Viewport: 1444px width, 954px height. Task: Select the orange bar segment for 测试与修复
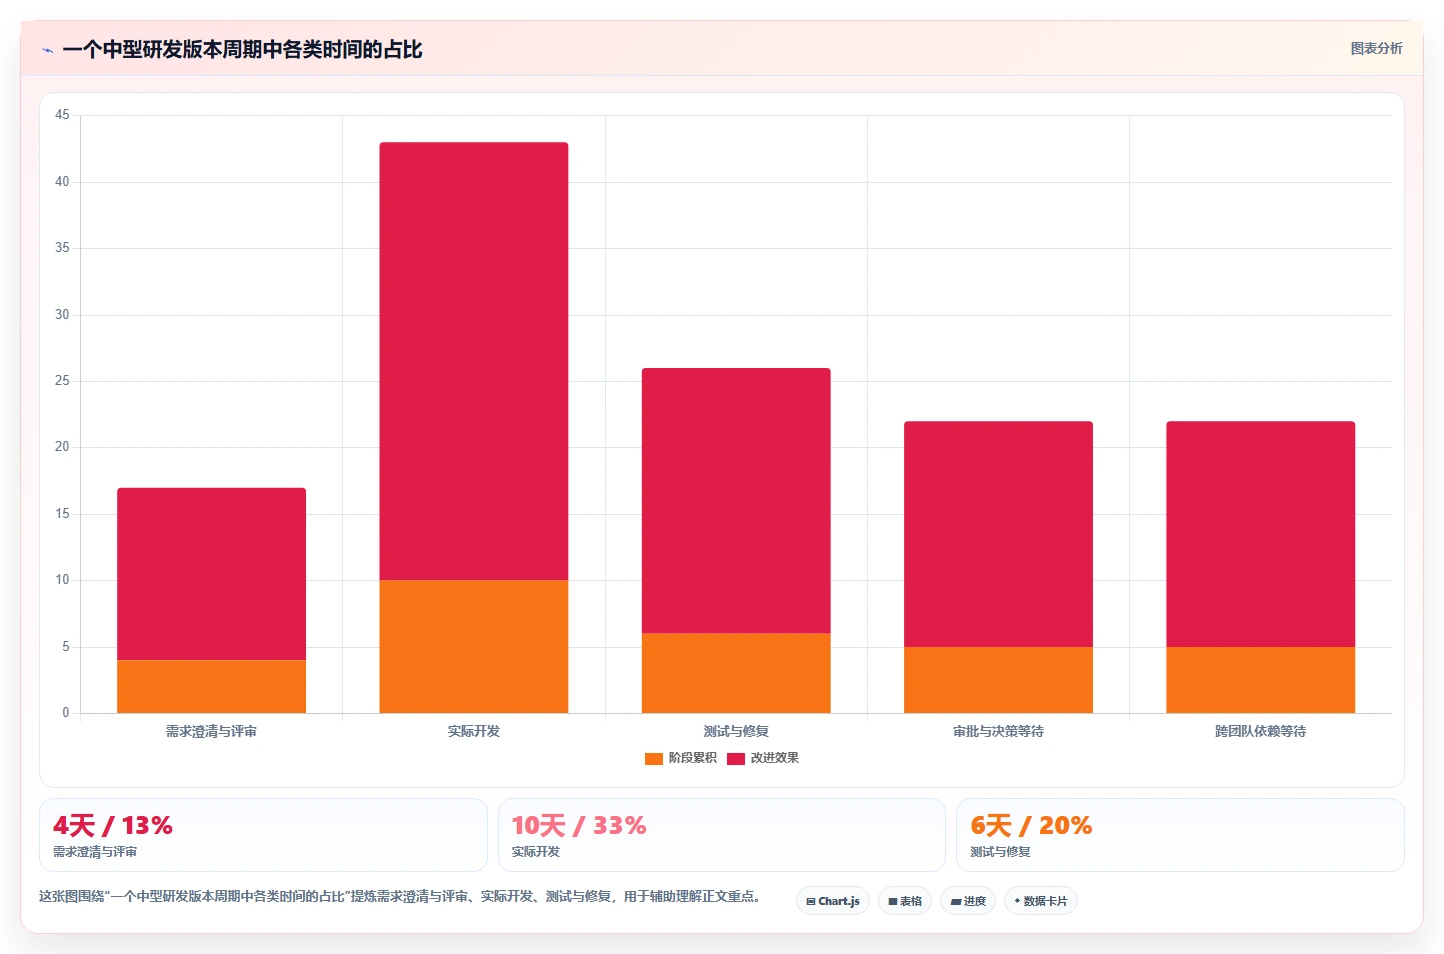coord(736,673)
